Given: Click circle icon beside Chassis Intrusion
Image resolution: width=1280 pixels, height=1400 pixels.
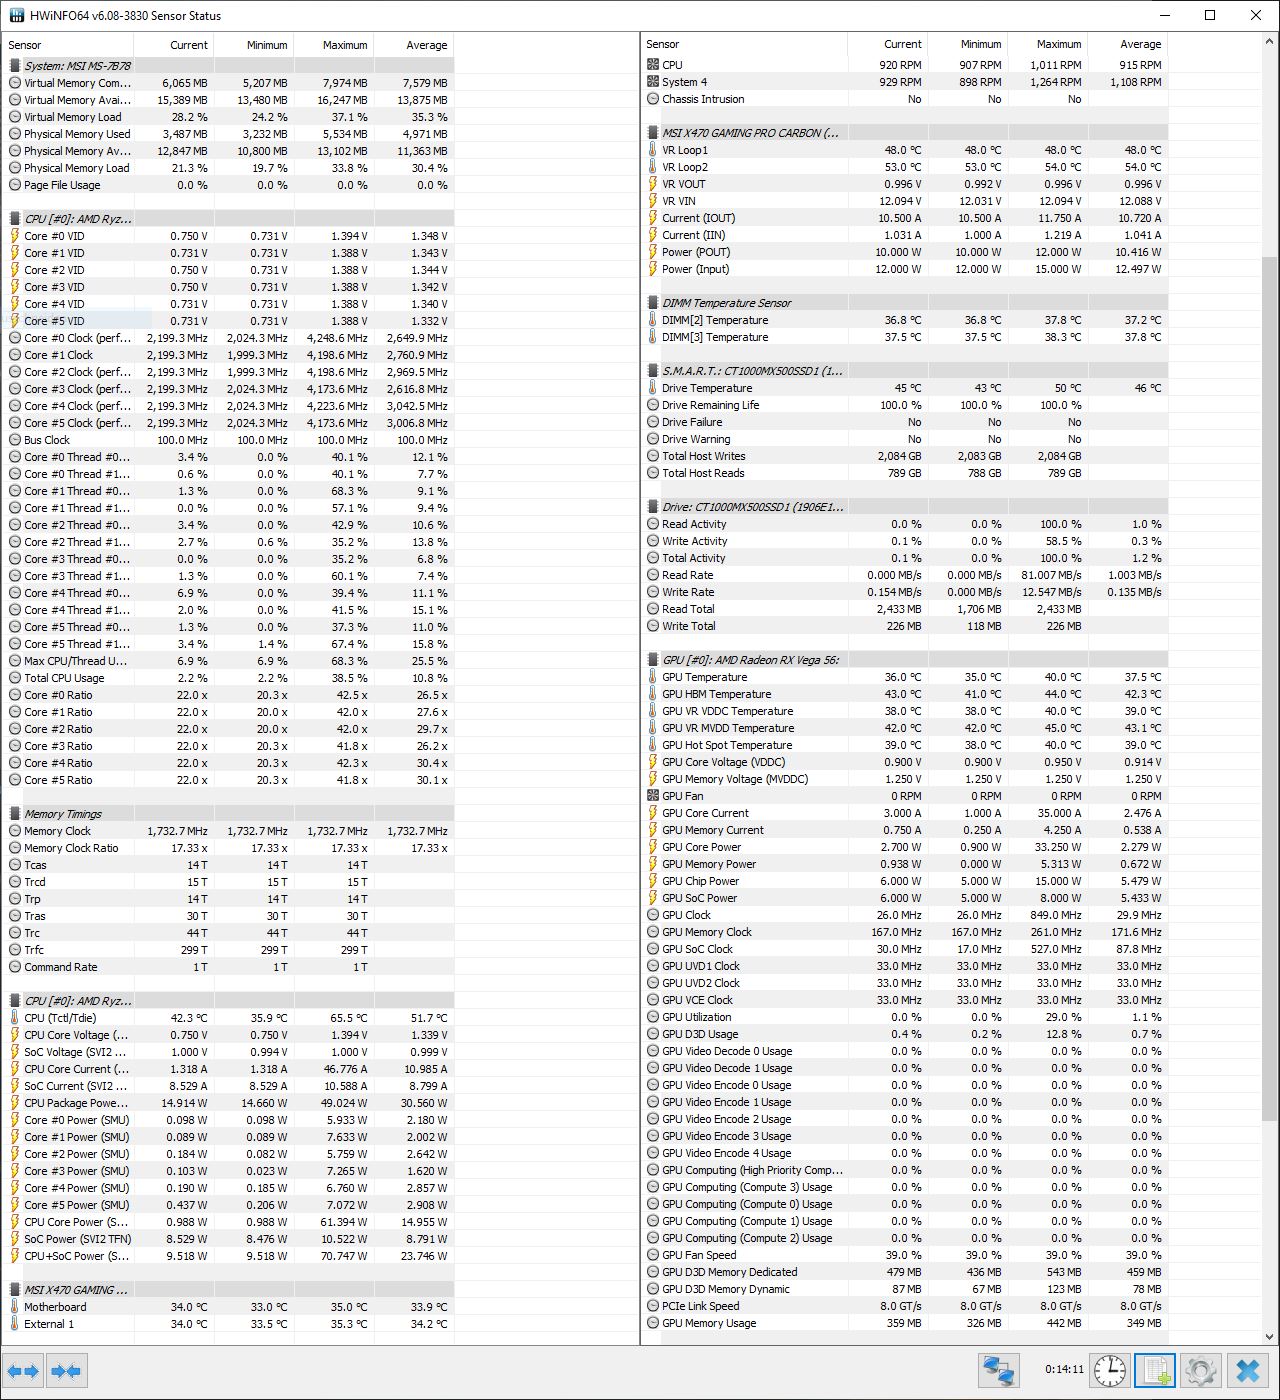Looking at the screenshot, I should tap(653, 99).
